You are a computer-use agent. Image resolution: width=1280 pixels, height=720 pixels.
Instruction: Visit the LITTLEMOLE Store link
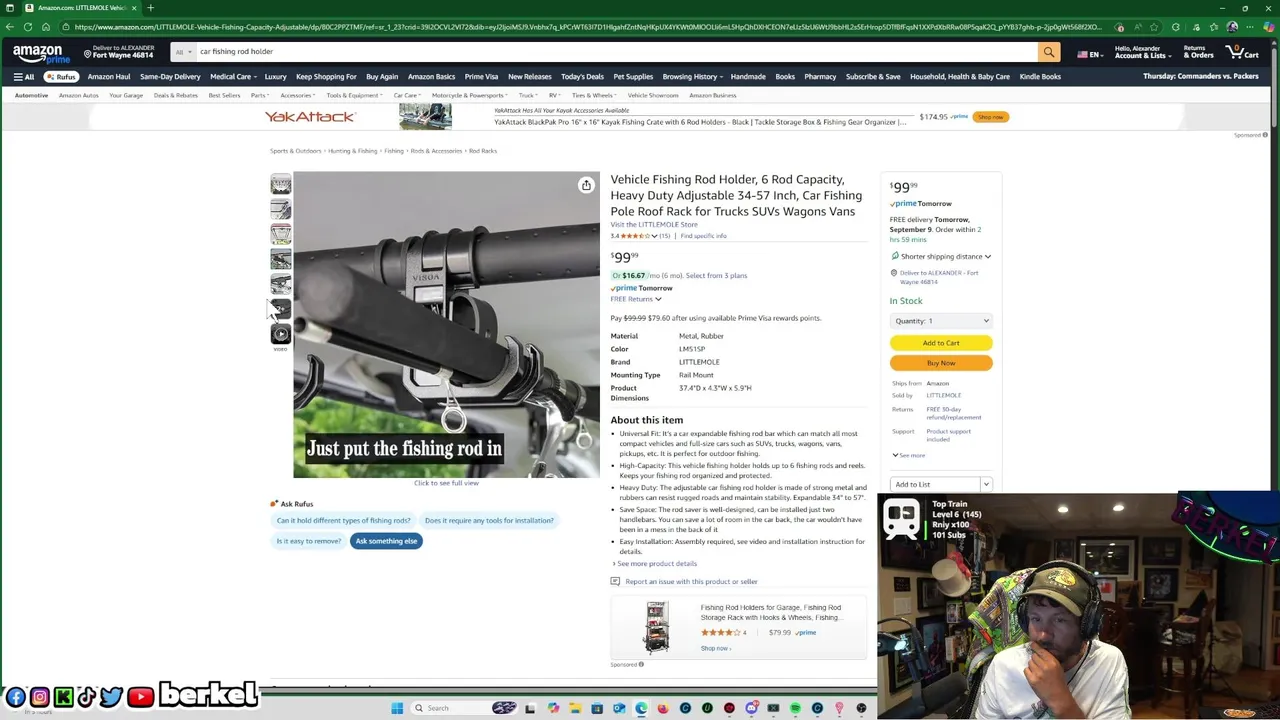point(654,225)
